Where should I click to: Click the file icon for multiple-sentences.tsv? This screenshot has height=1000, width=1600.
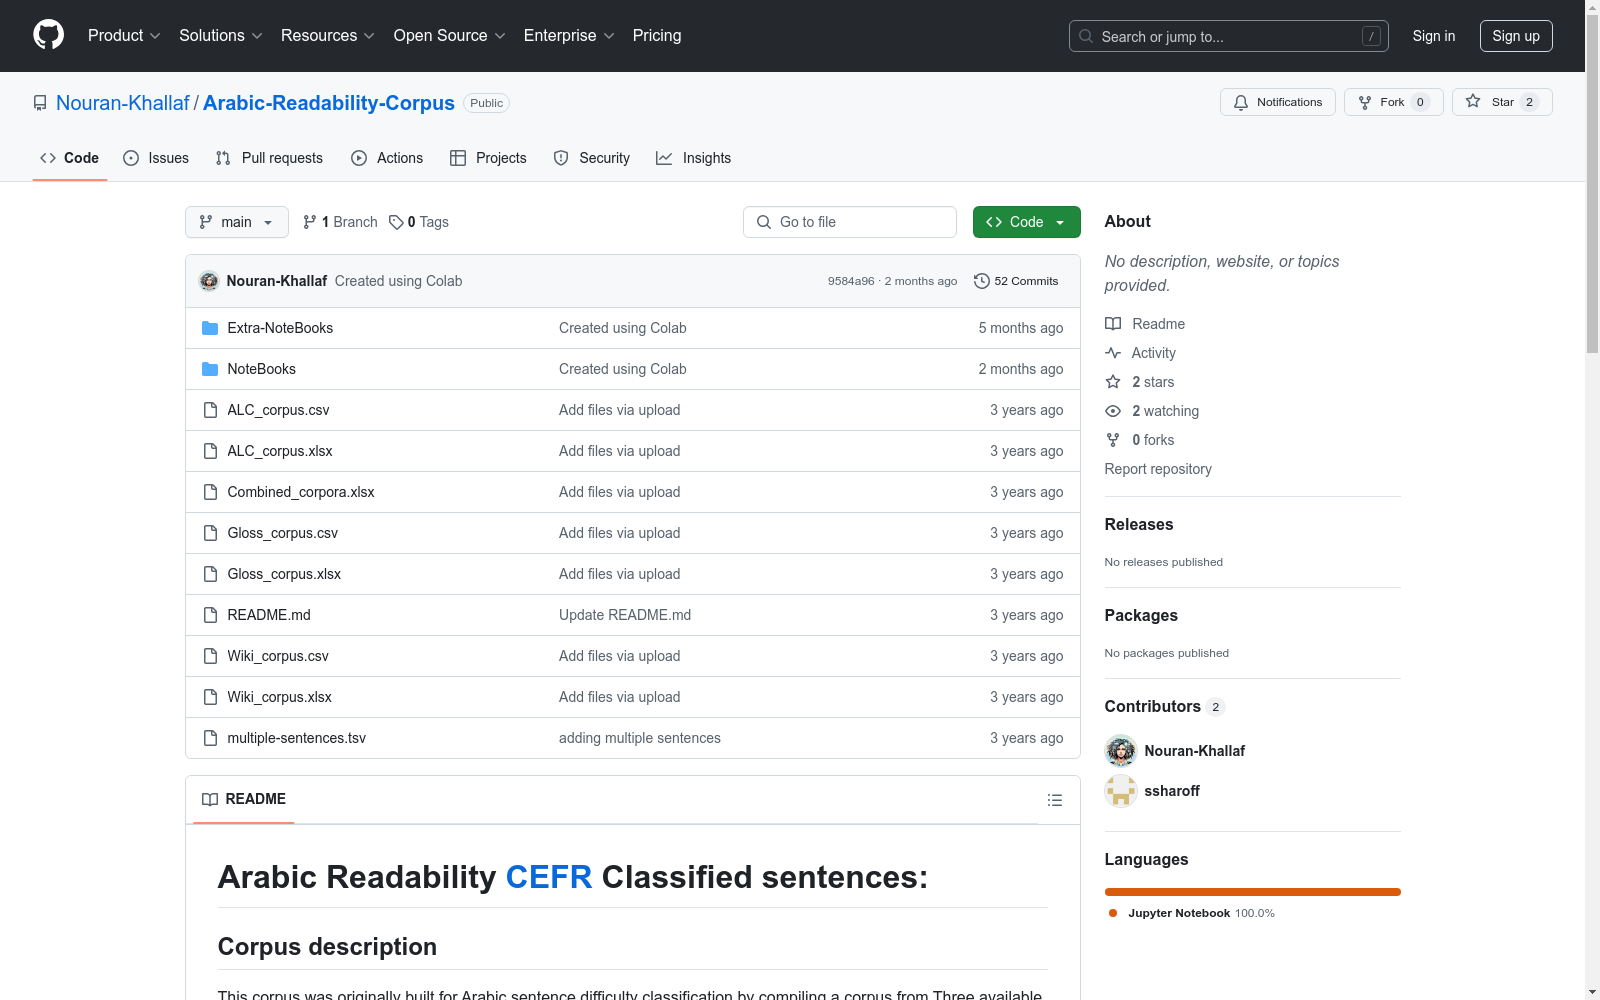[x=210, y=738]
